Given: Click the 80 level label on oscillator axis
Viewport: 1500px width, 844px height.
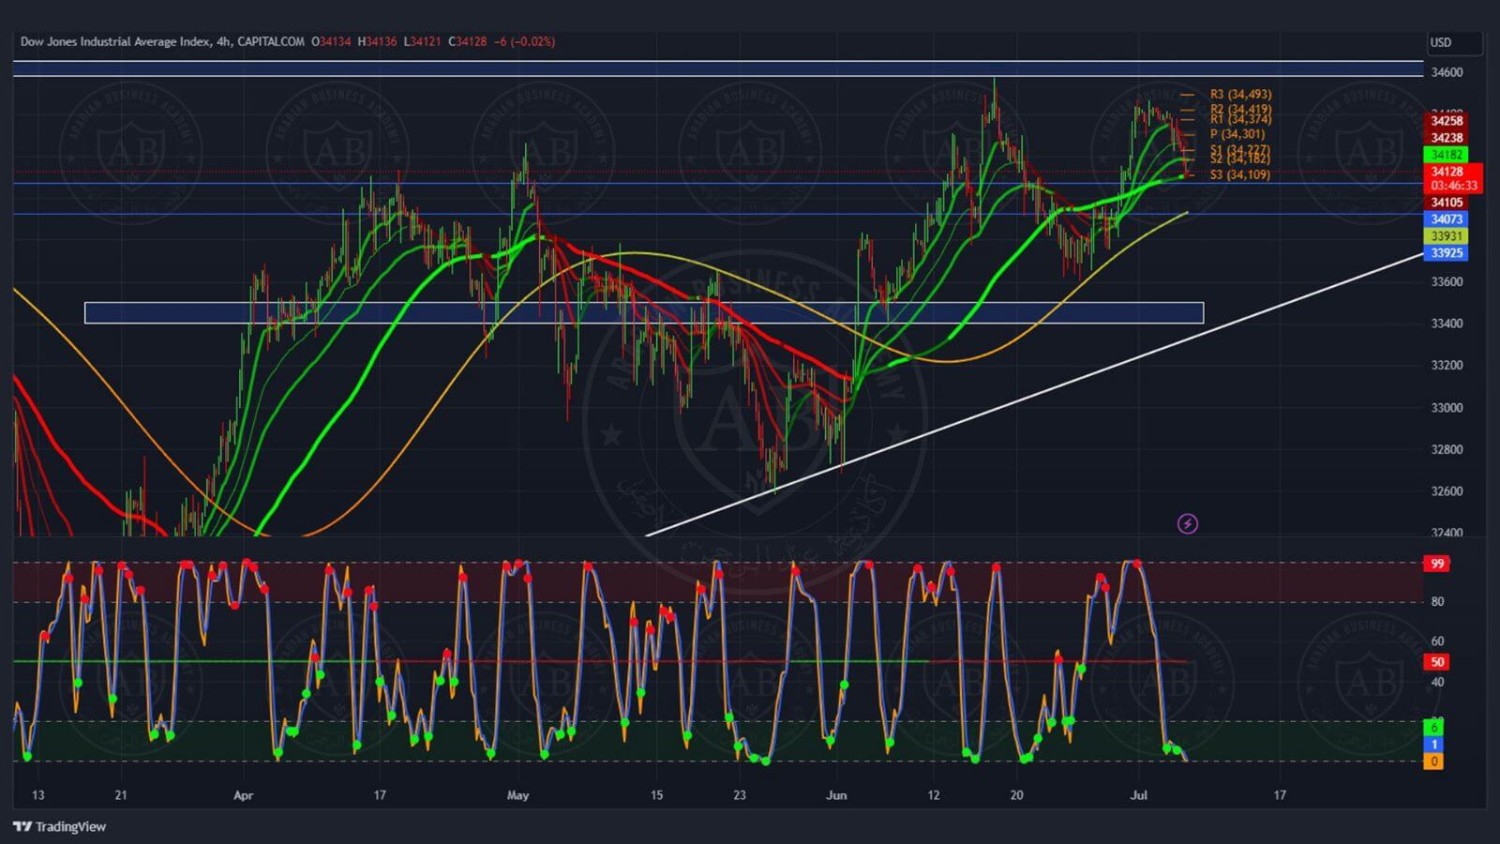Looking at the screenshot, I should pyautogui.click(x=1438, y=602).
